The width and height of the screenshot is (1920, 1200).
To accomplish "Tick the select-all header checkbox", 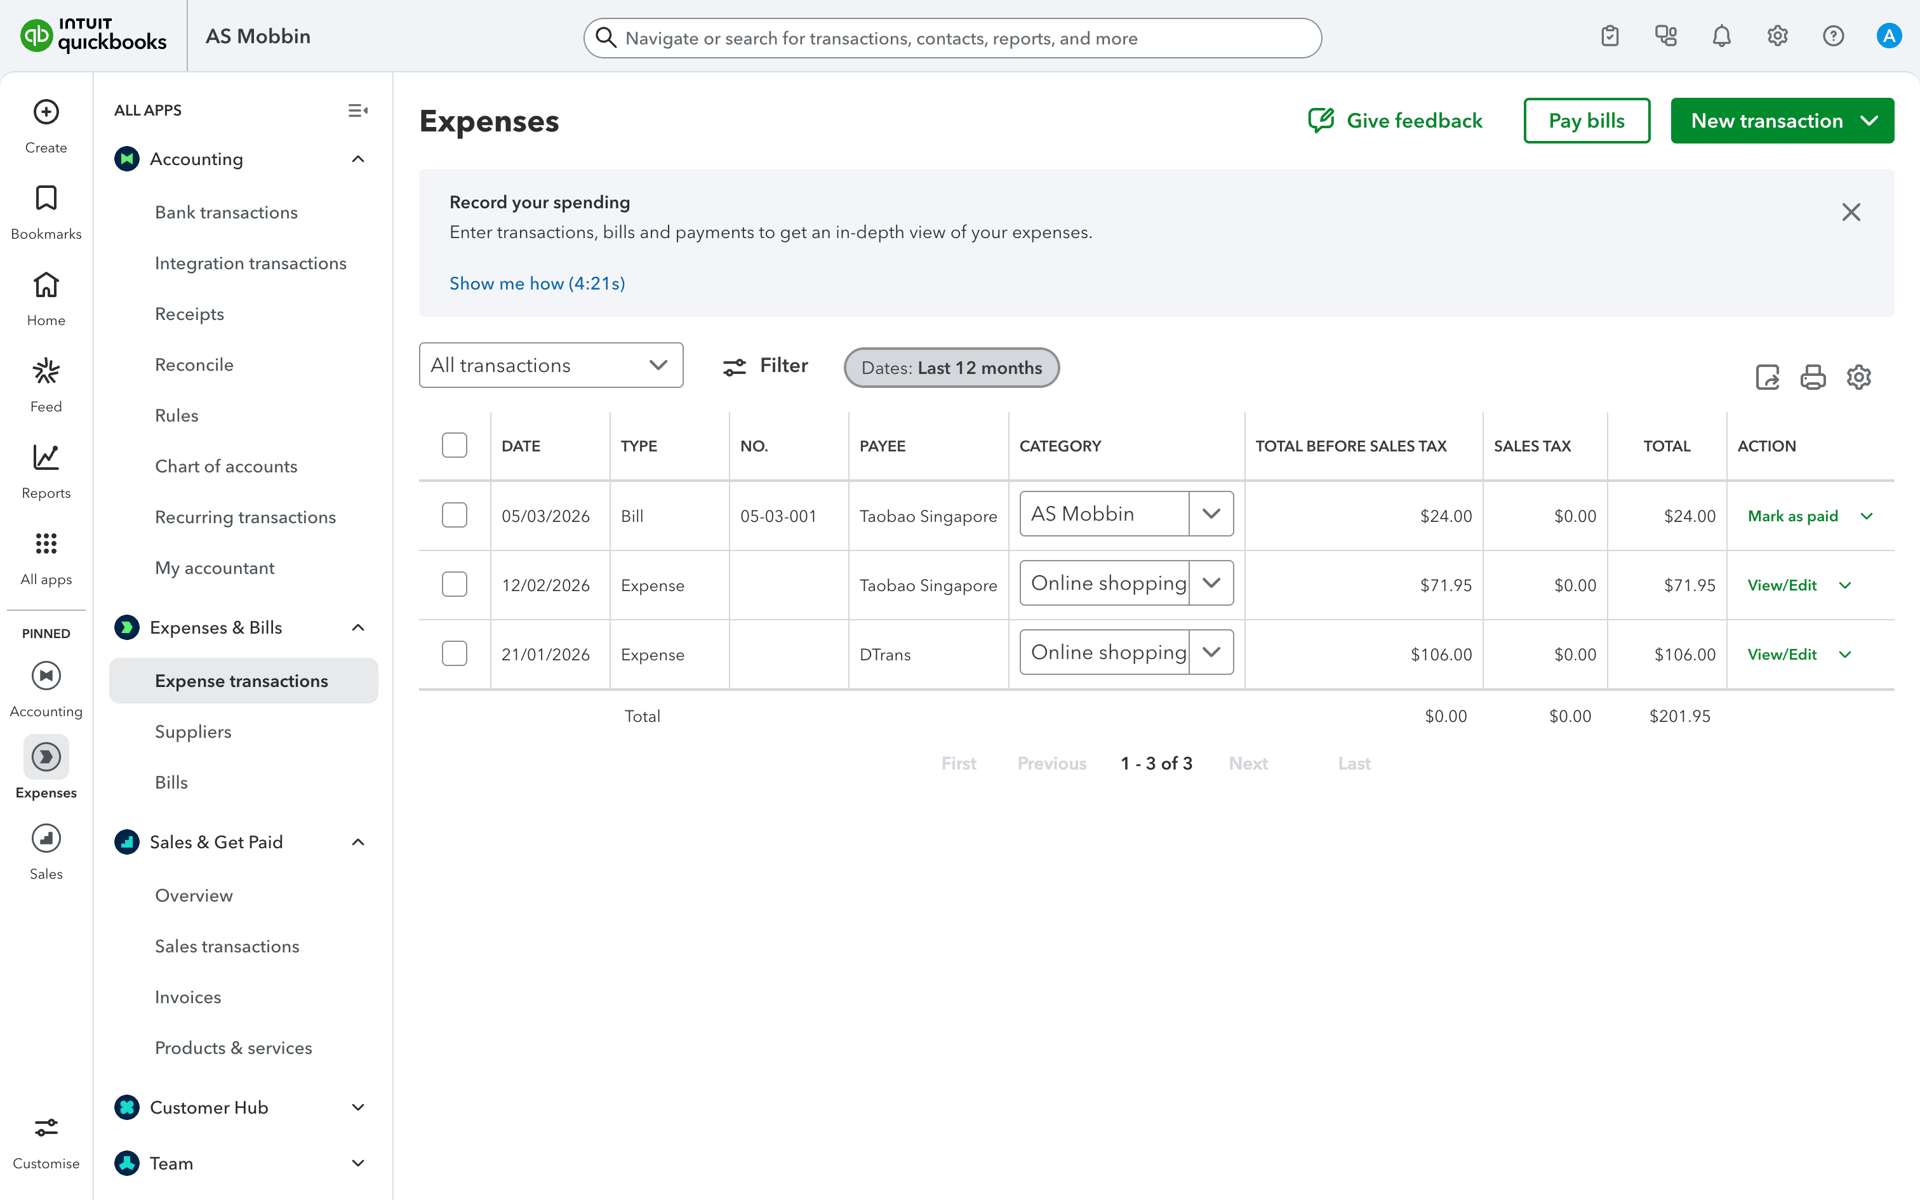I will [455, 445].
